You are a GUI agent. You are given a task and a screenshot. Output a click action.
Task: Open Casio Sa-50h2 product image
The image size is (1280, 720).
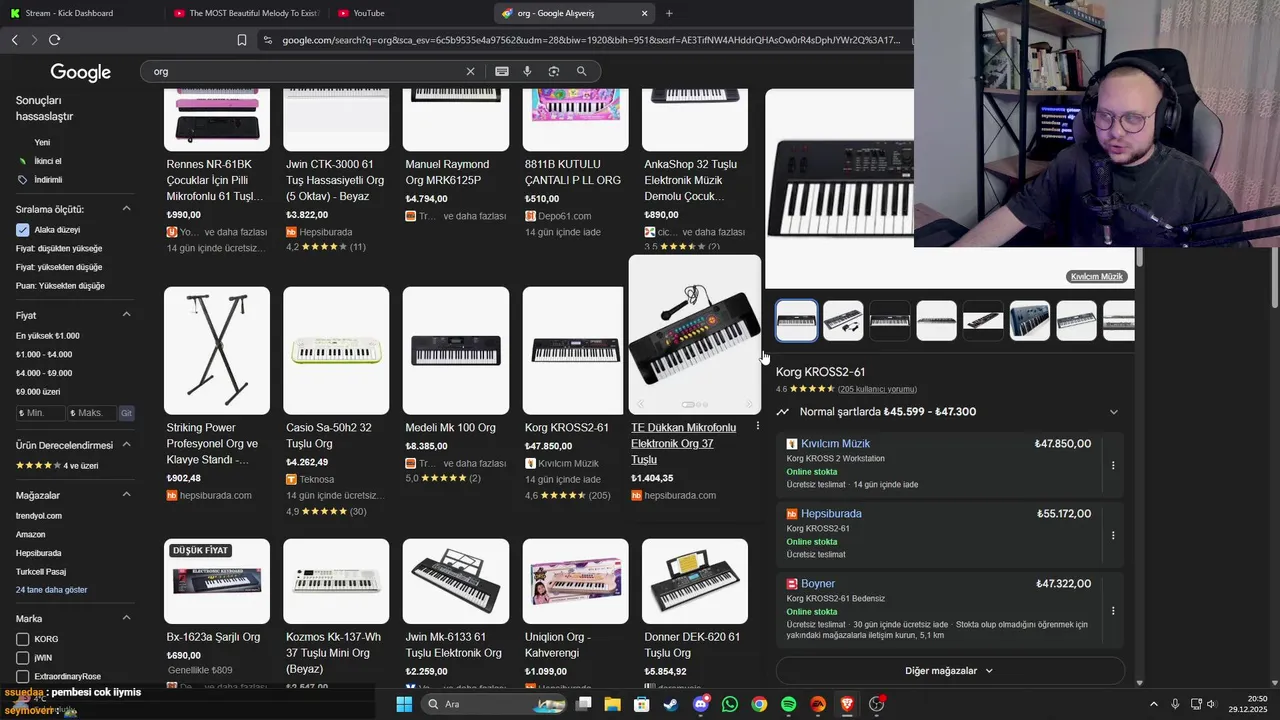[336, 350]
